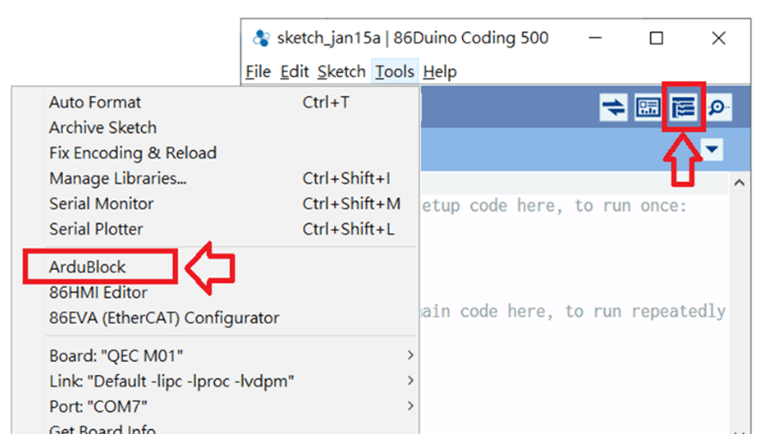Click the 86EVA double-arrow toolbar icon
Screen dimensions: 779x434
click(x=612, y=108)
